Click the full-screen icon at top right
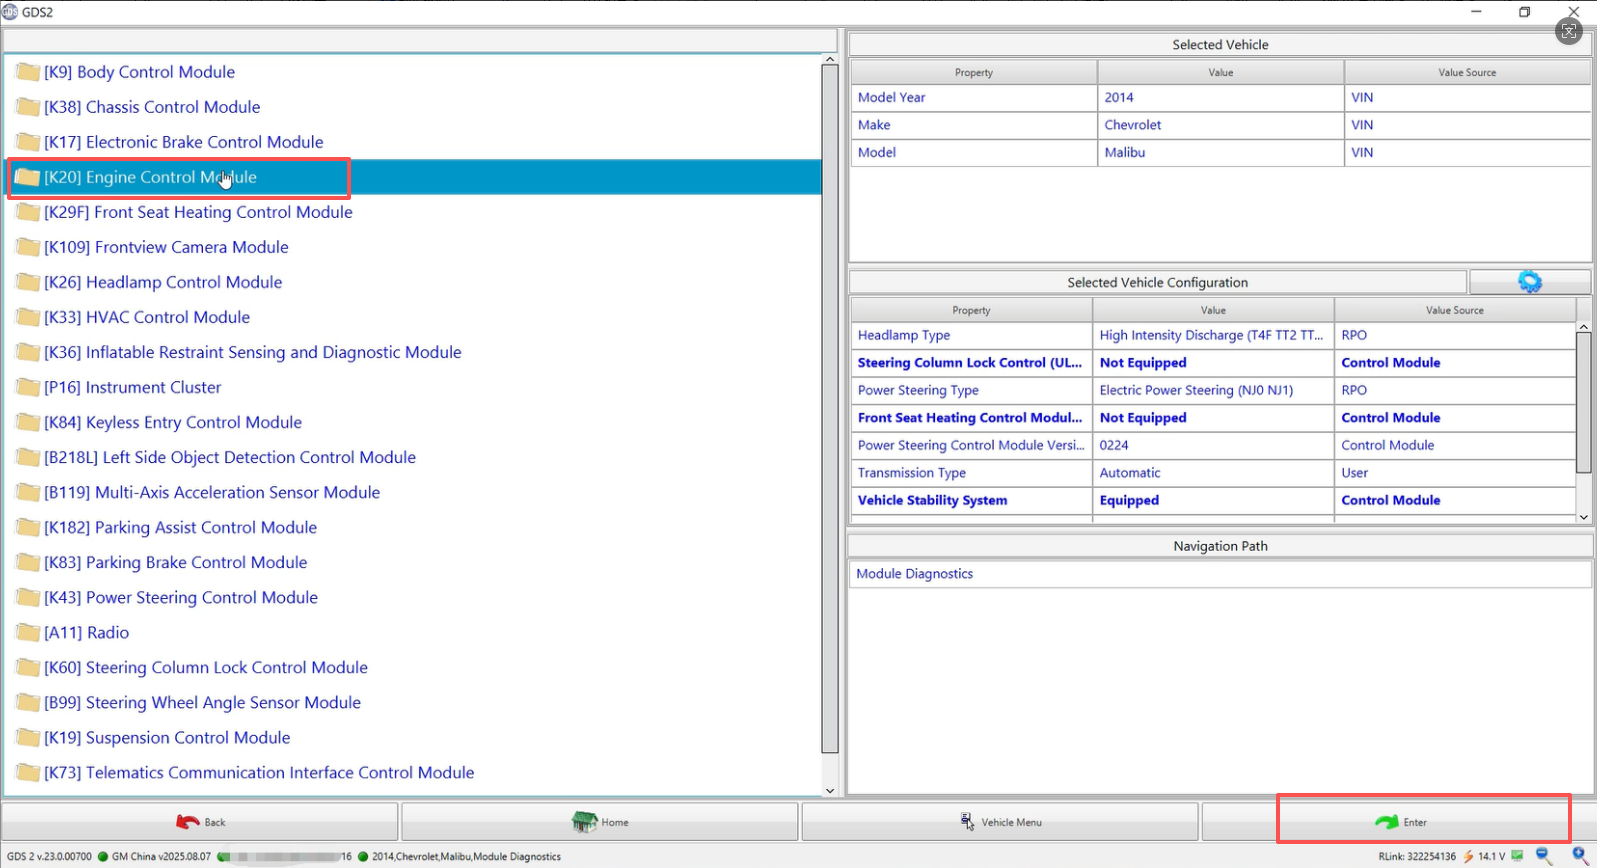The height and width of the screenshot is (868, 1597). tap(1568, 32)
